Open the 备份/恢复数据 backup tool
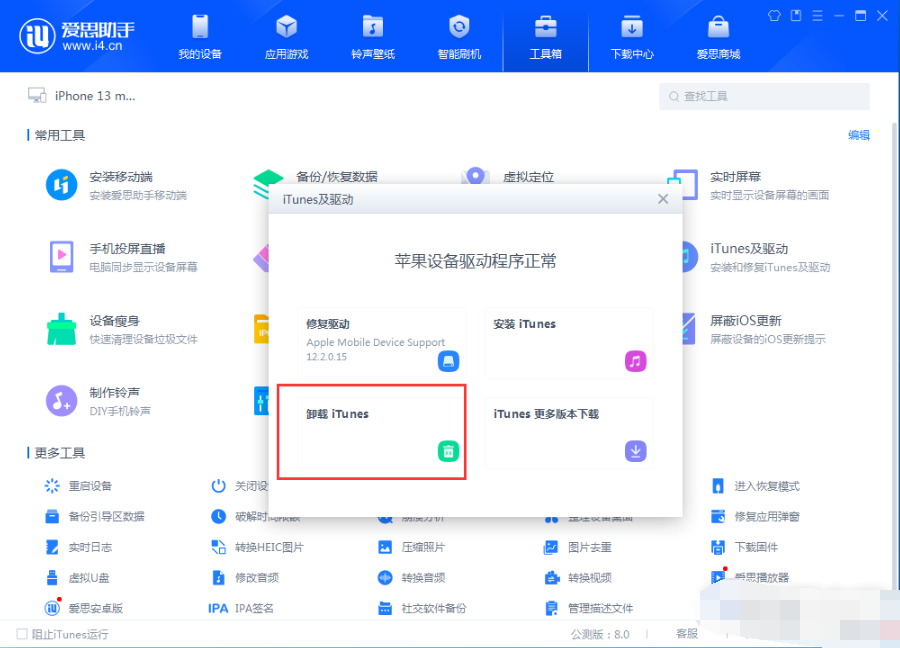Viewport: 900px width, 648px height. tap(340, 176)
